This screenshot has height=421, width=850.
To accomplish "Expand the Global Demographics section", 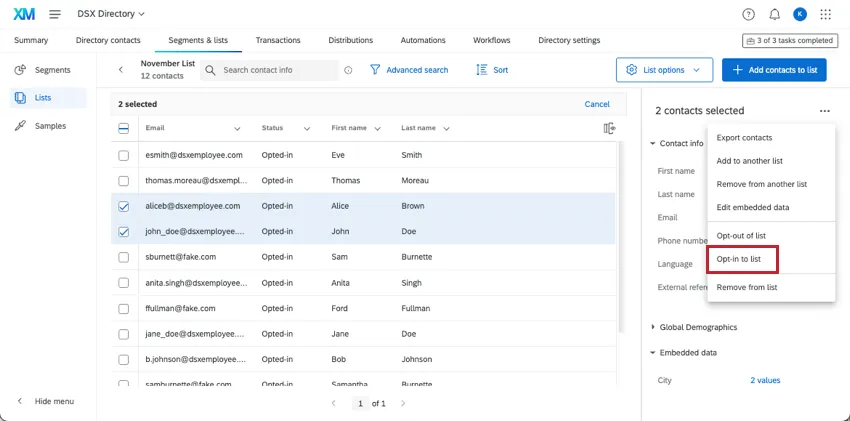I will [696, 327].
